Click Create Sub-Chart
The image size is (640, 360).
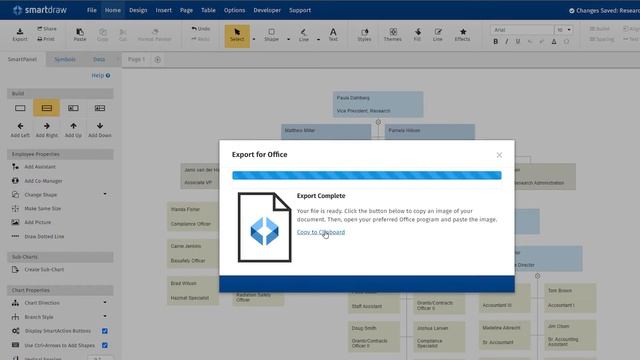coord(44,270)
